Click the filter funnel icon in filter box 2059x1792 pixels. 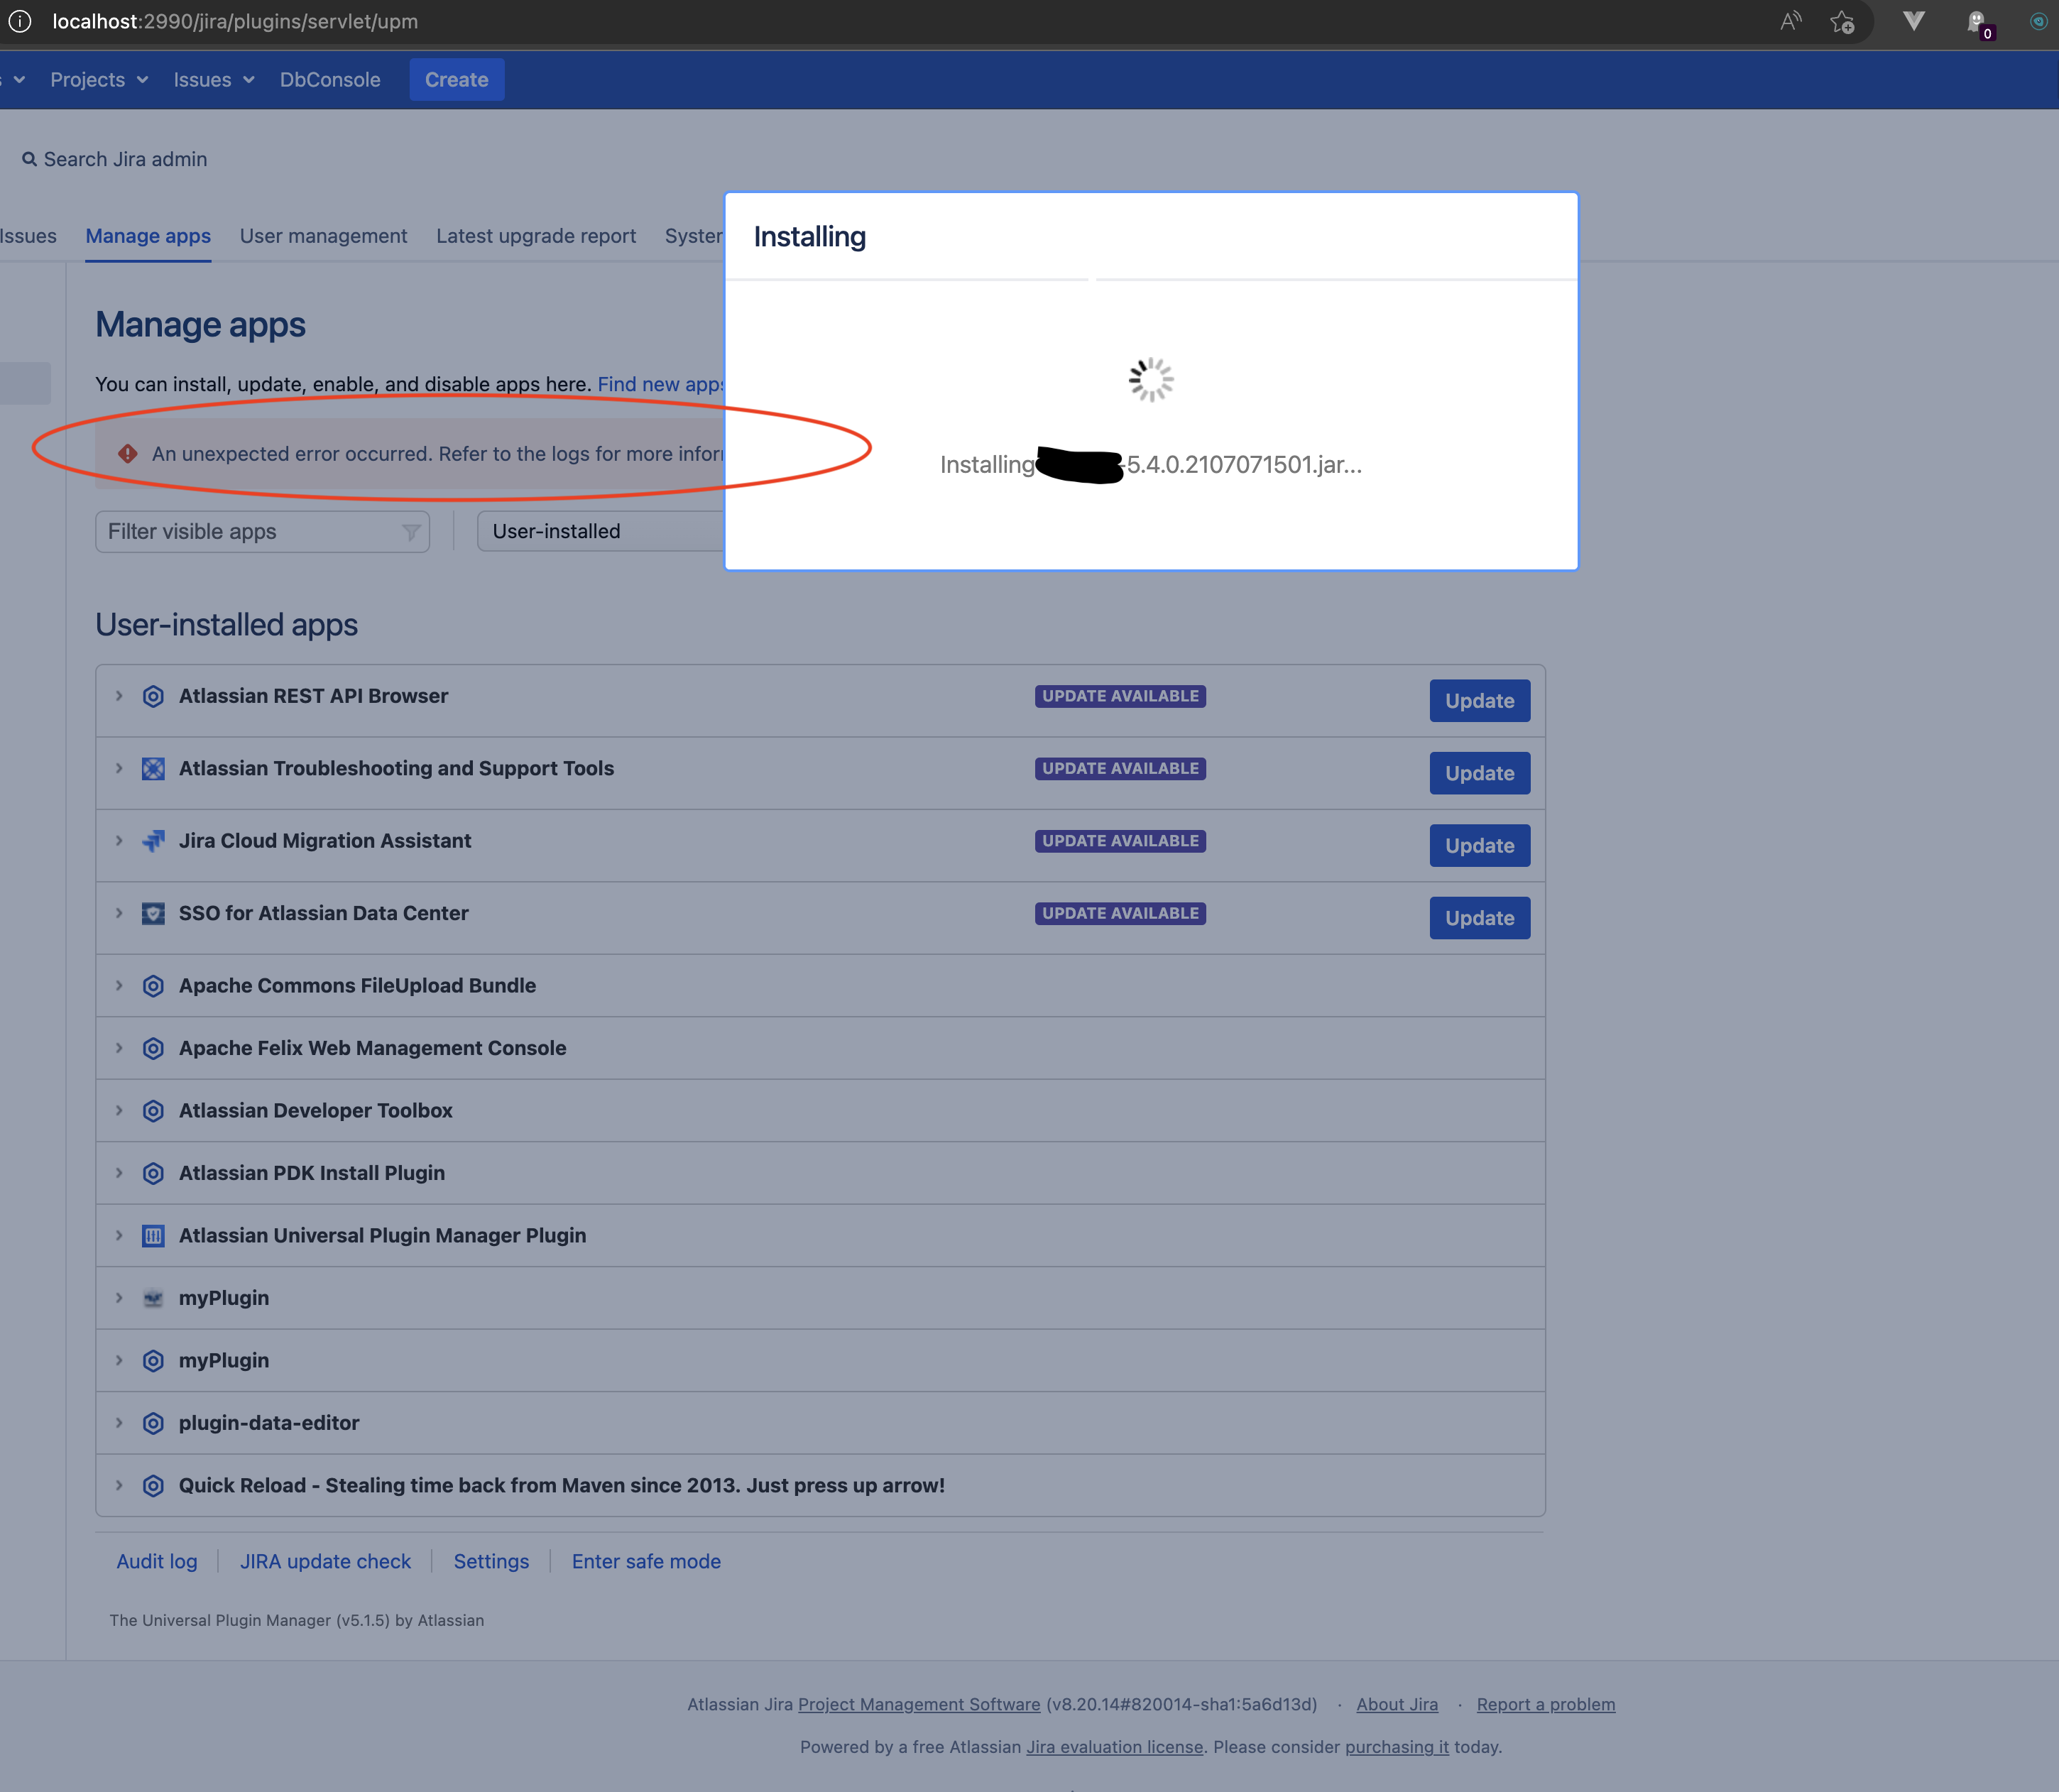[x=410, y=532]
